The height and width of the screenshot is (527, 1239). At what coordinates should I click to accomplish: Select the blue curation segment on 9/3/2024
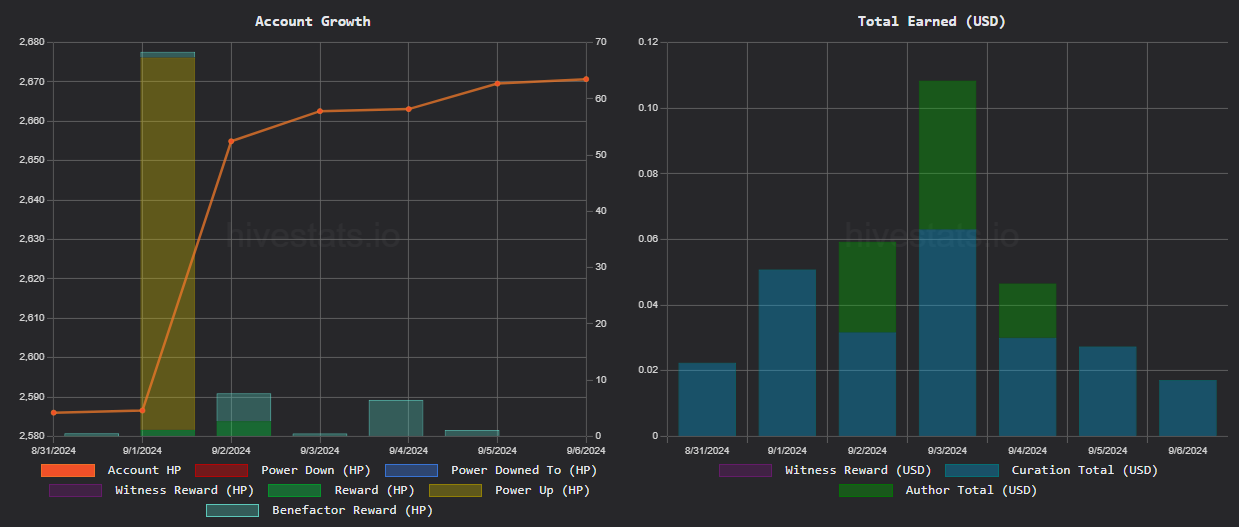[x=947, y=333]
